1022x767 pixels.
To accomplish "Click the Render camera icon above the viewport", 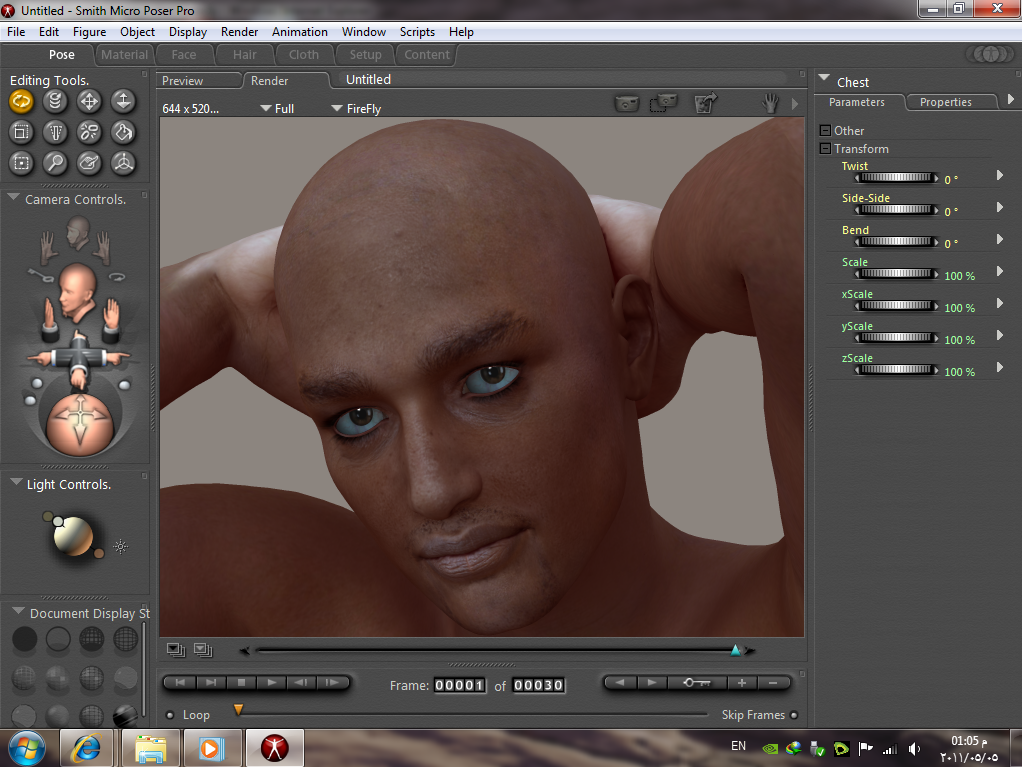I will click(x=627, y=103).
